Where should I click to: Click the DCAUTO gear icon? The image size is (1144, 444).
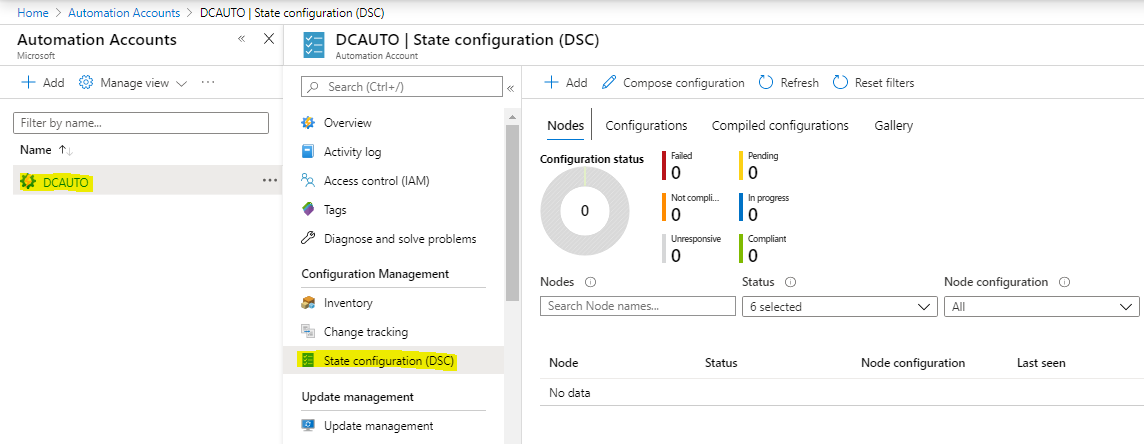28,181
